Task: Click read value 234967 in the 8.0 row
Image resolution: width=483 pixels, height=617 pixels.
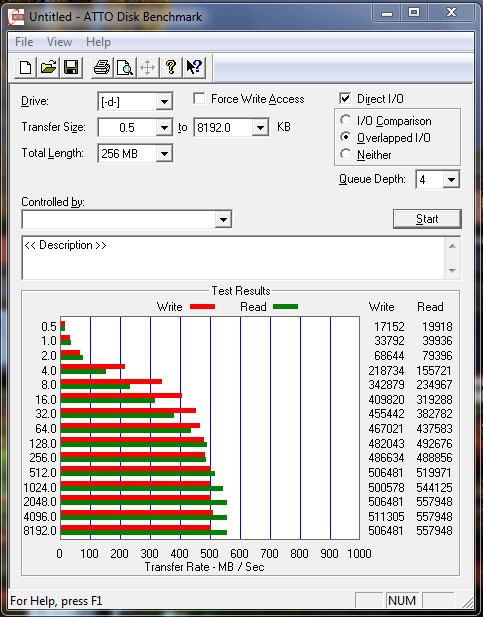Action: (x=434, y=385)
